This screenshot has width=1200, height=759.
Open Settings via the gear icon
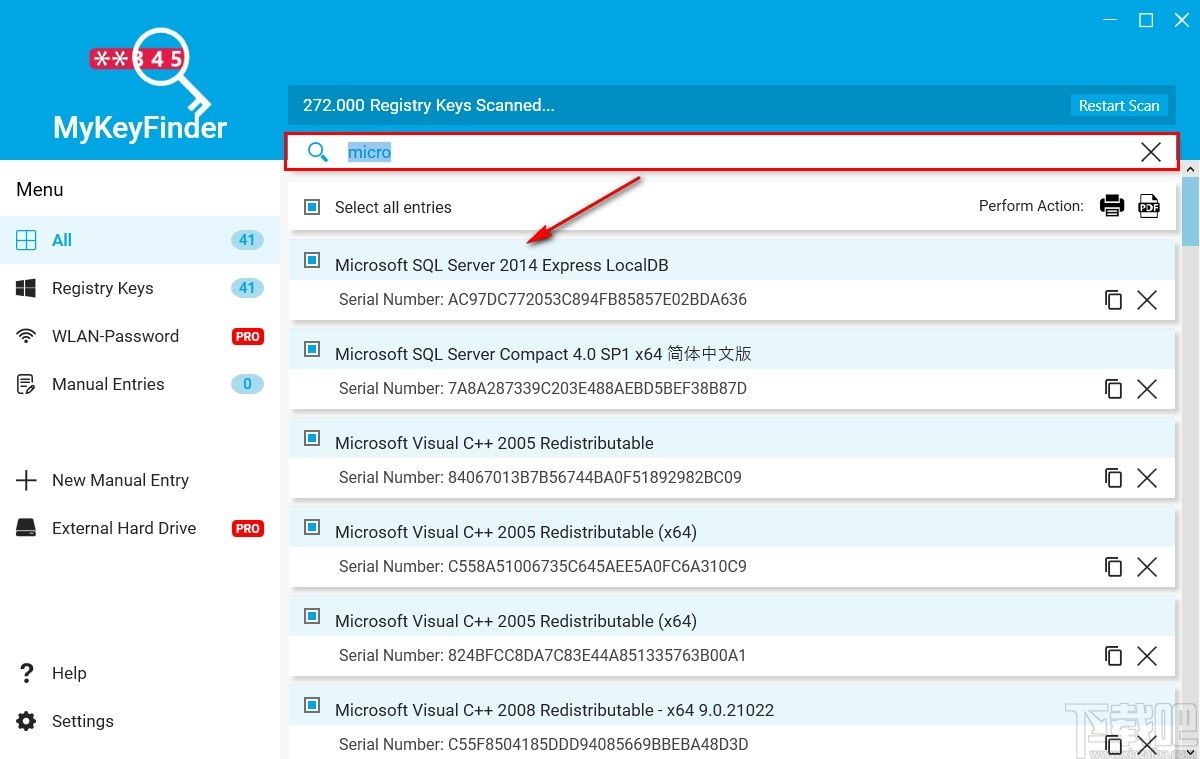click(27, 720)
